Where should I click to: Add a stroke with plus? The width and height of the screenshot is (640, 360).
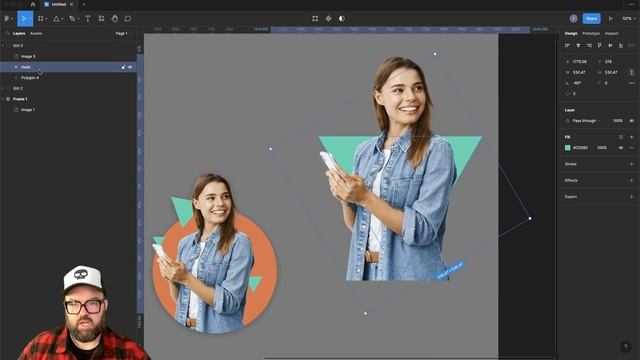click(x=631, y=164)
